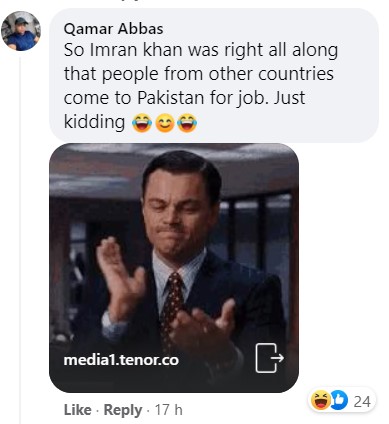Viewport: 389px width, 424px height.
Task: View the 24 reactions count
Action: (362, 401)
